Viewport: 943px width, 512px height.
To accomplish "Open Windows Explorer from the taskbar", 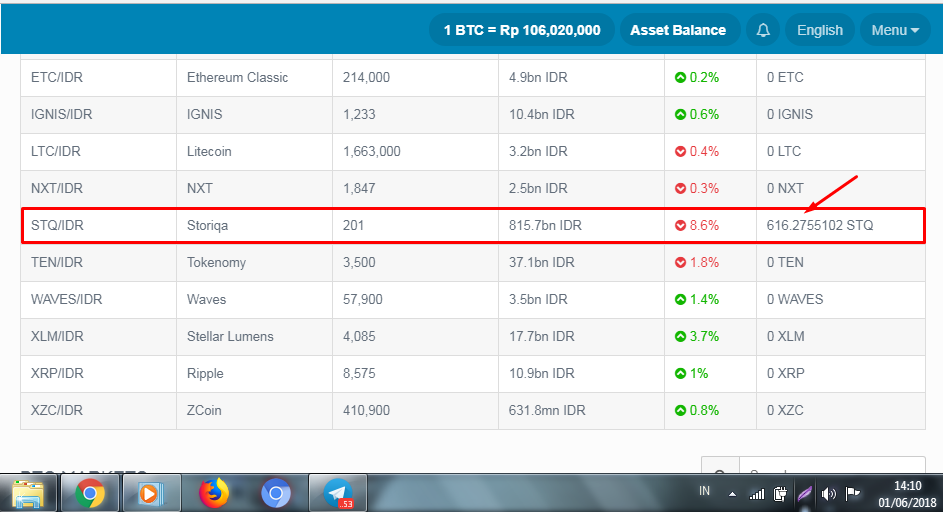I will pos(28,493).
